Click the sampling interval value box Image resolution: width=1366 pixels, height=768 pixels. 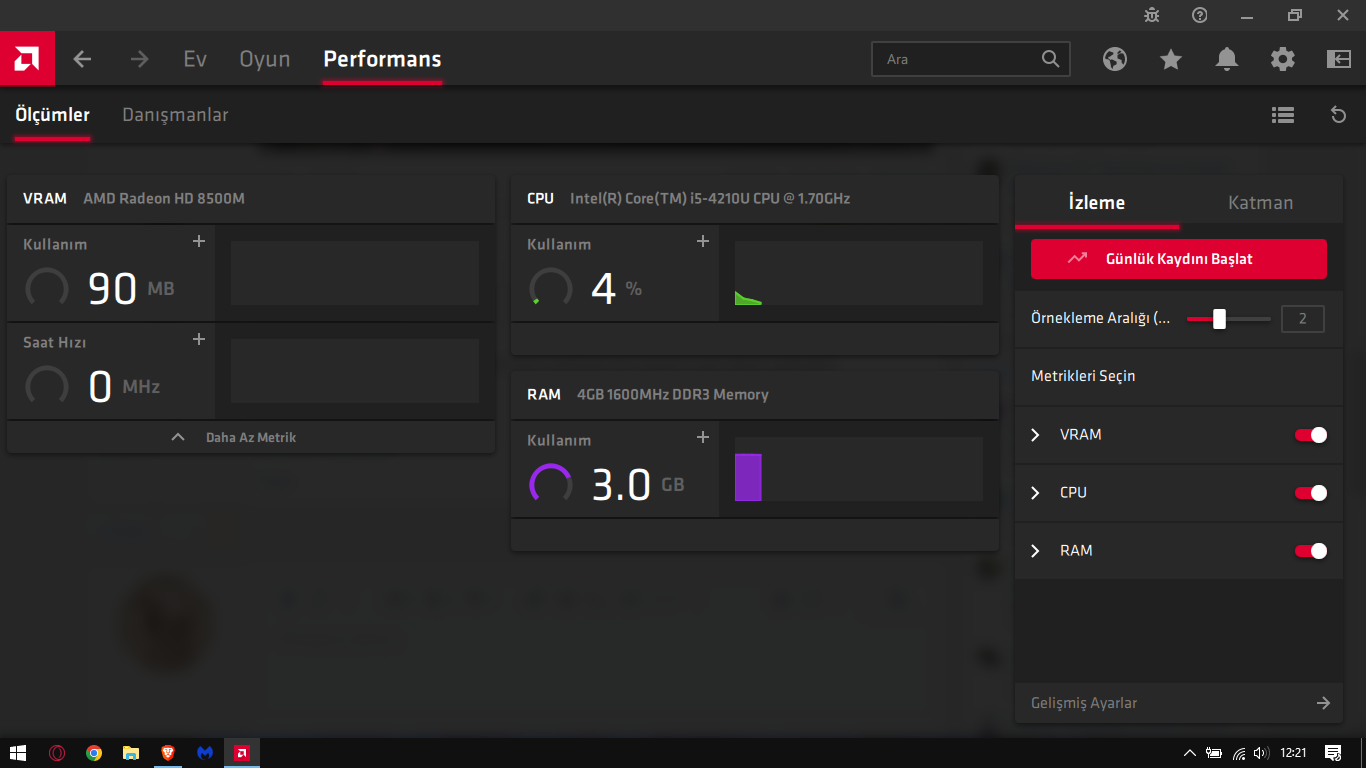click(1303, 319)
